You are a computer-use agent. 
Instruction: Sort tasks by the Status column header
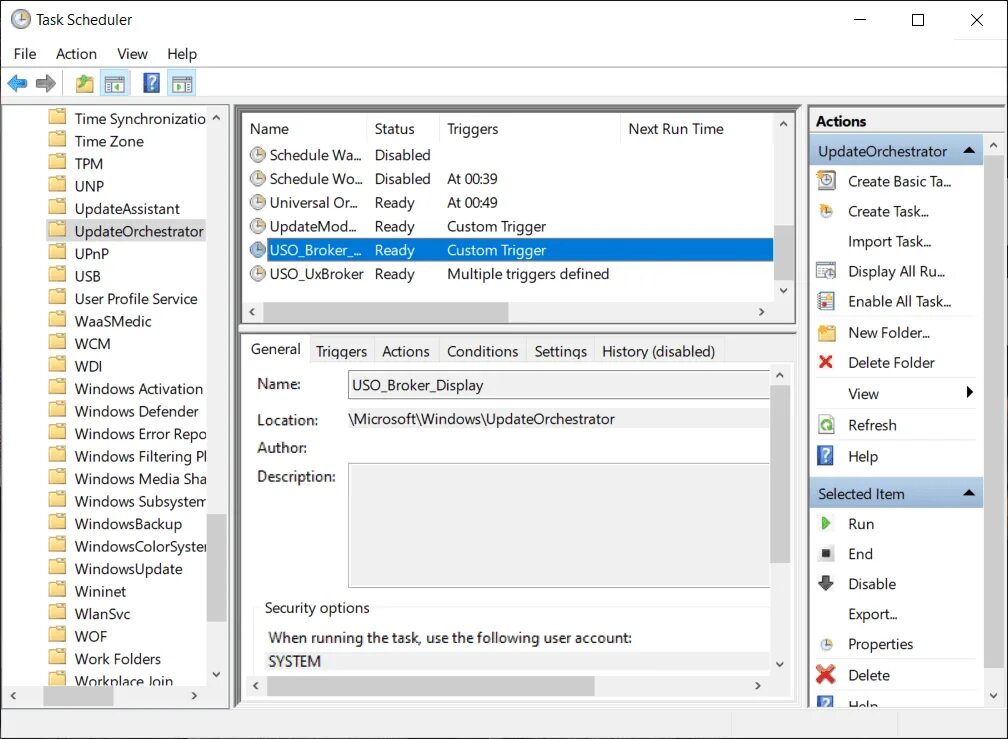coord(402,129)
